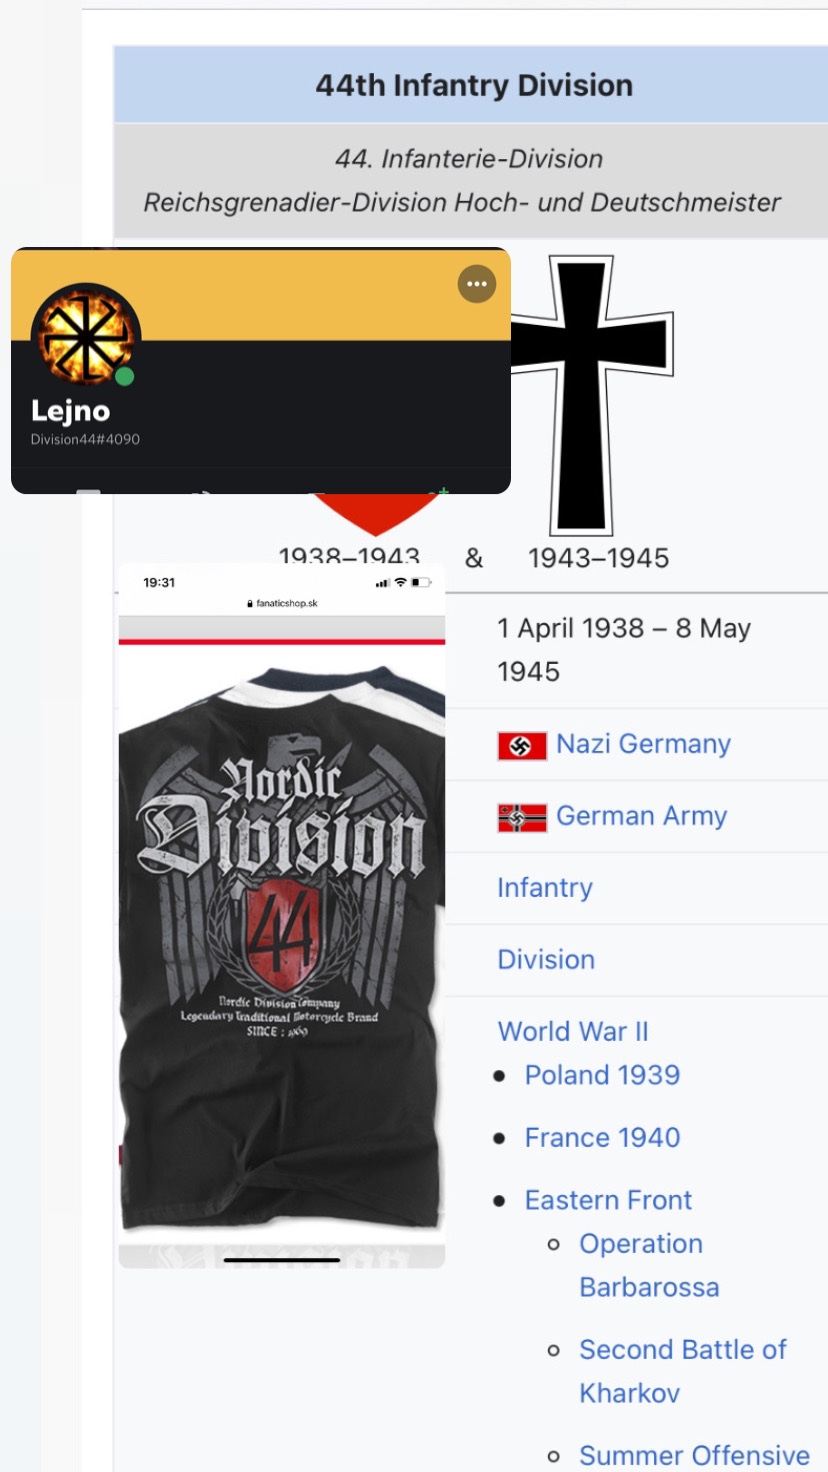Open the three-dot menu on Lejno's profile card
The height and width of the screenshot is (1472, 828).
click(477, 284)
